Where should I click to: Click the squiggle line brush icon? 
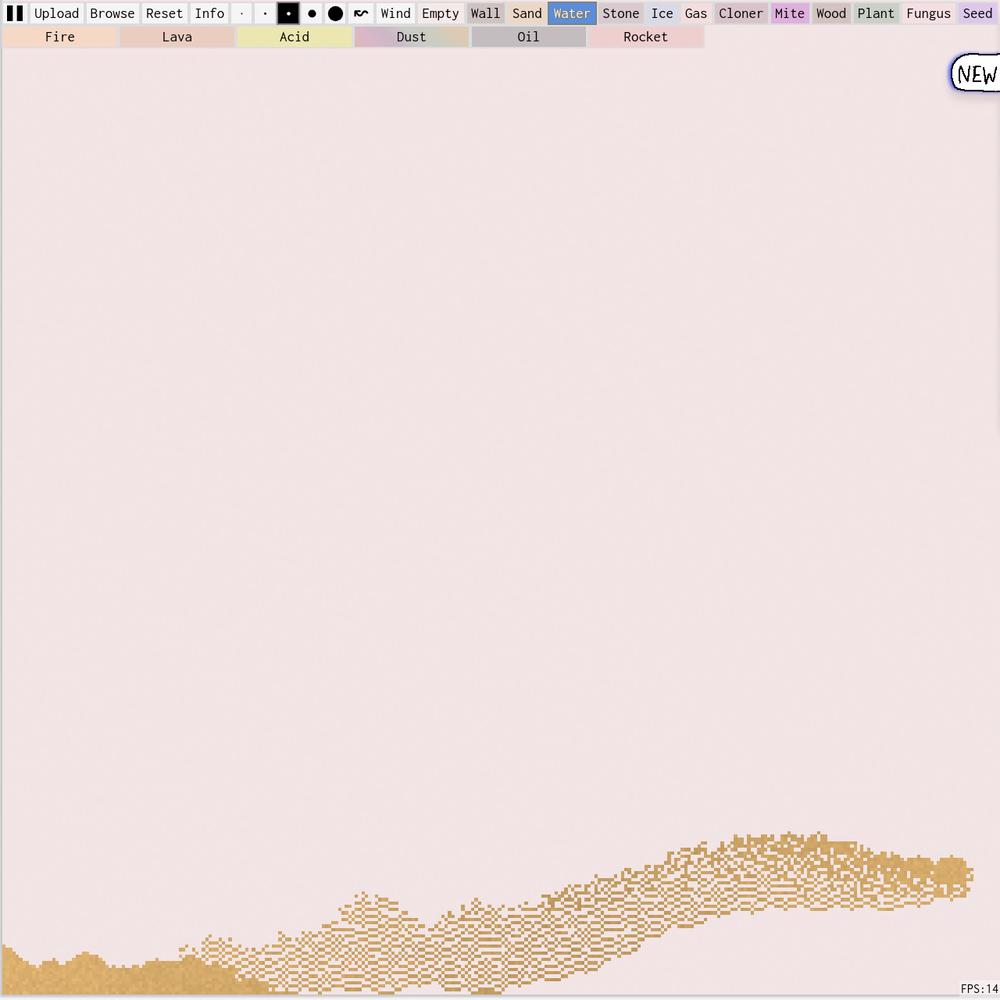(x=361, y=14)
